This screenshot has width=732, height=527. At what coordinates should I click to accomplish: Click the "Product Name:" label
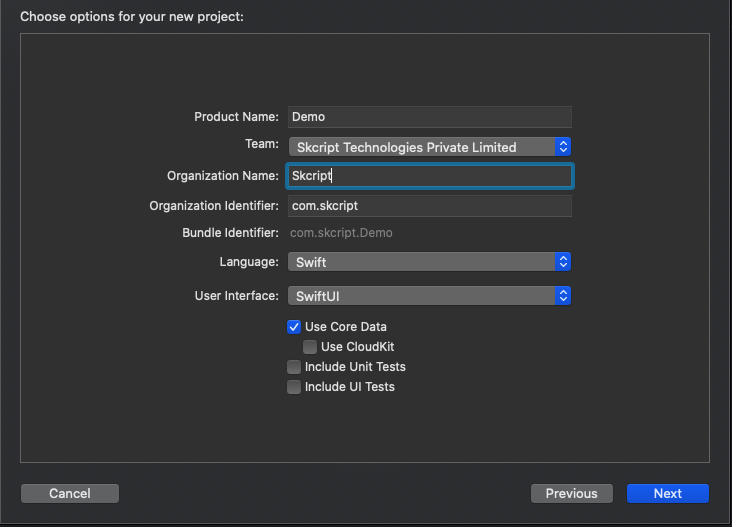tap(236, 117)
